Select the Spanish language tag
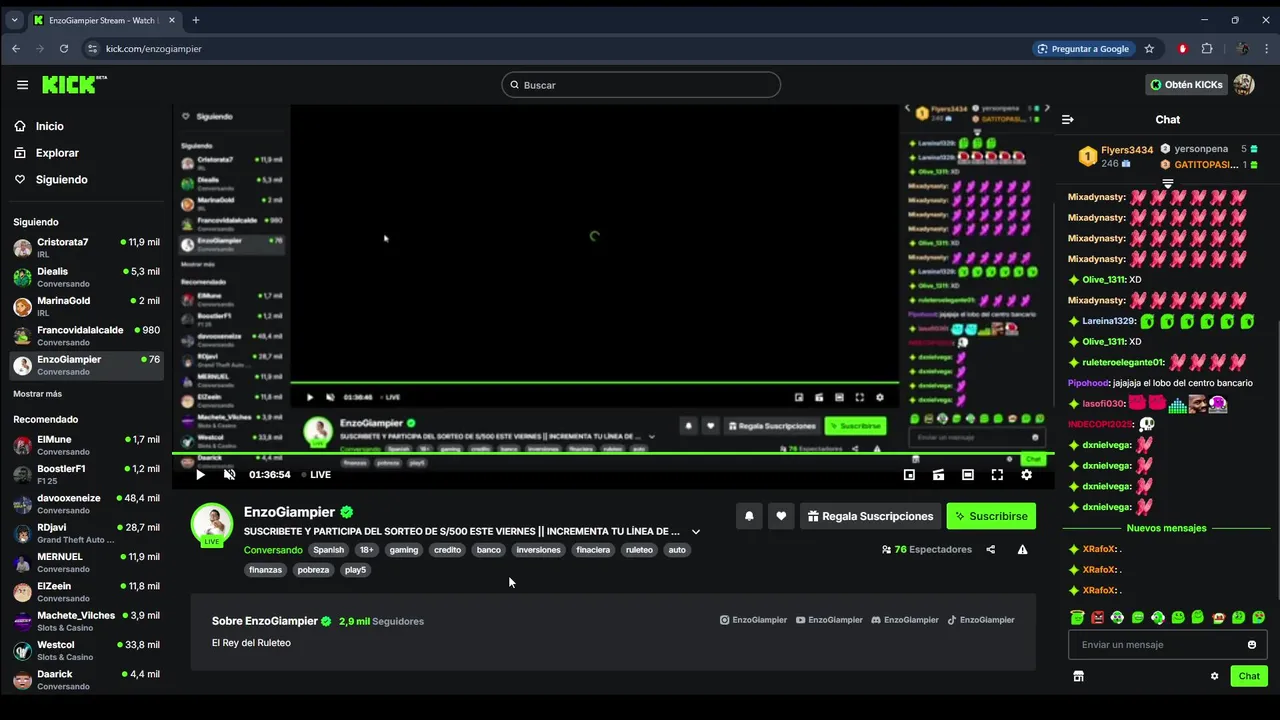1280x720 pixels. [x=328, y=550]
